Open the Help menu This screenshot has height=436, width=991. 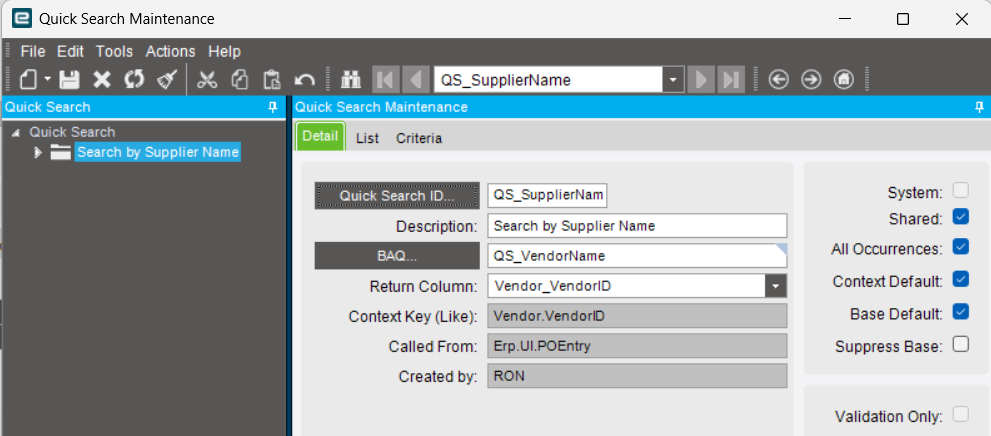coord(224,51)
